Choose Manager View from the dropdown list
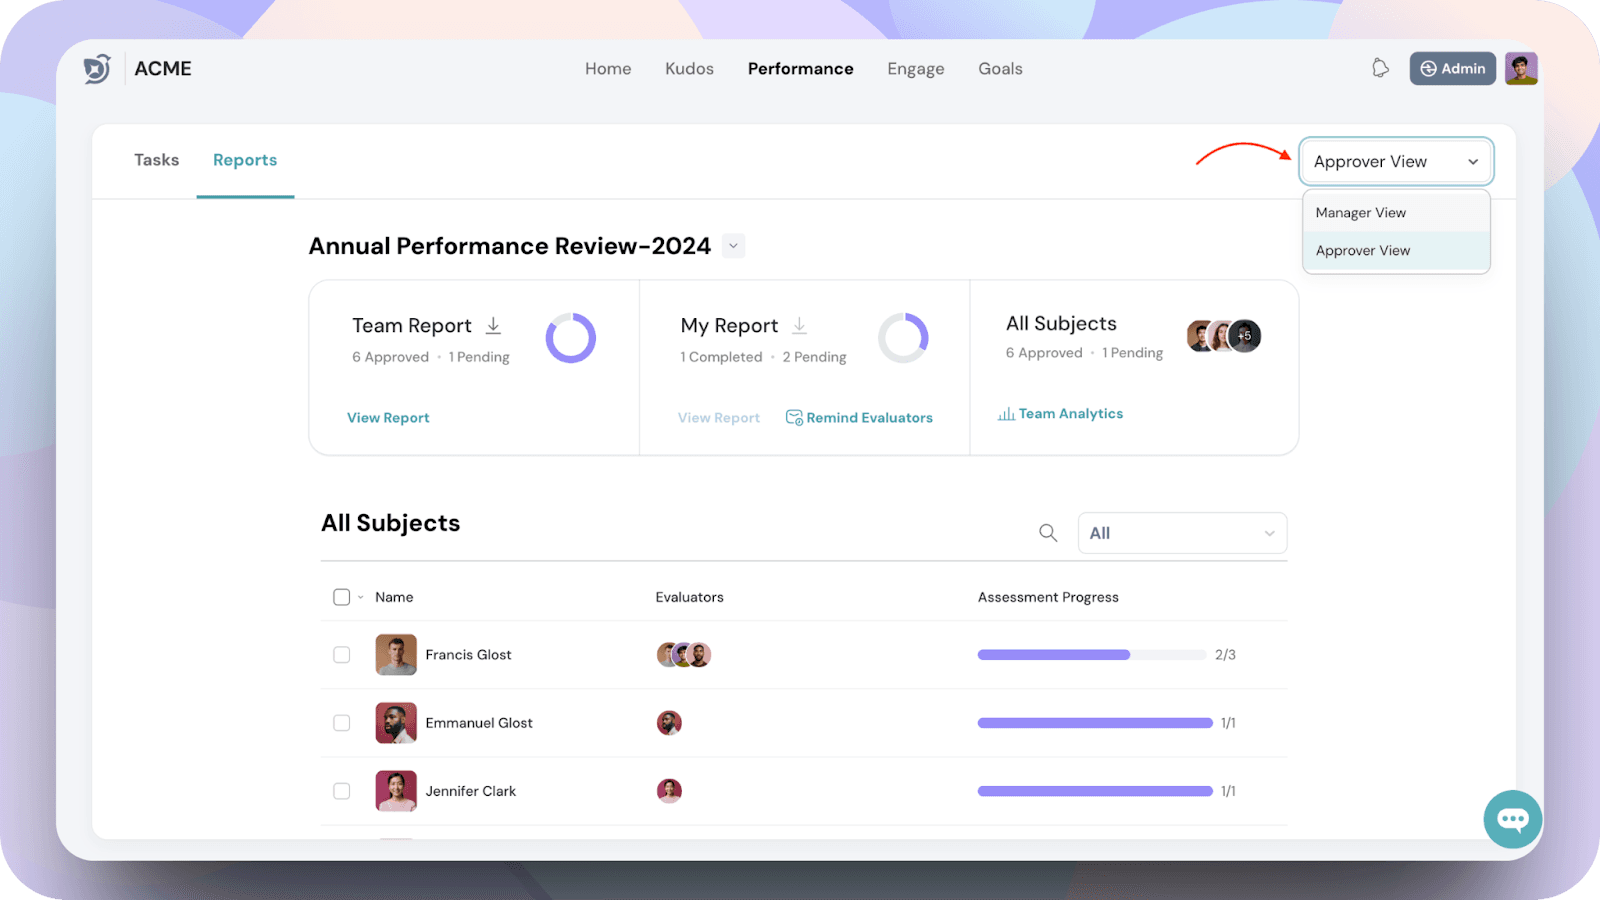Viewport: 1600px width, 900px height. point(1361,213)
